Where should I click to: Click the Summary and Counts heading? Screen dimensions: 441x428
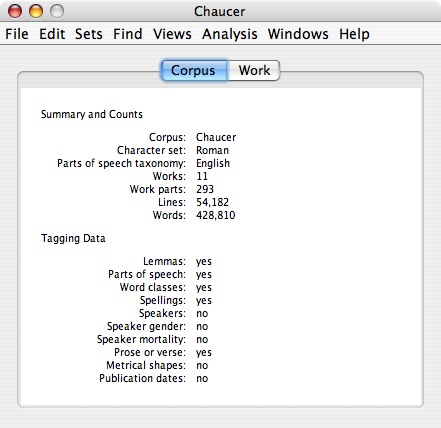92,114
